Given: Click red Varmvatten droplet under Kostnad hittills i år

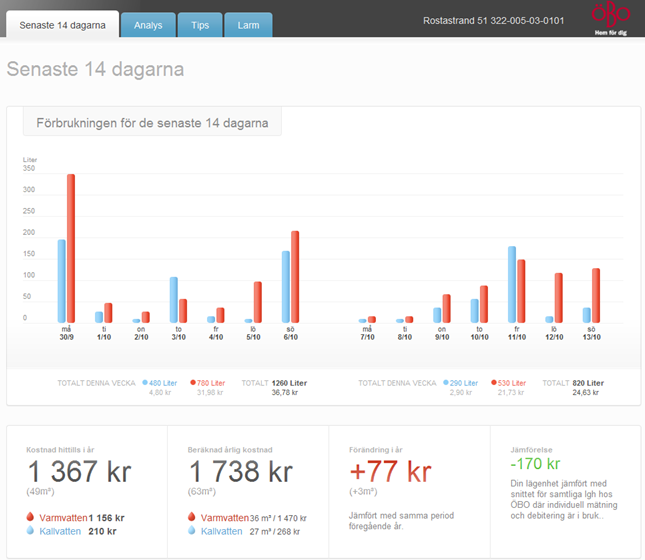Looking at the screenshot, I should (x=31, y=518).
